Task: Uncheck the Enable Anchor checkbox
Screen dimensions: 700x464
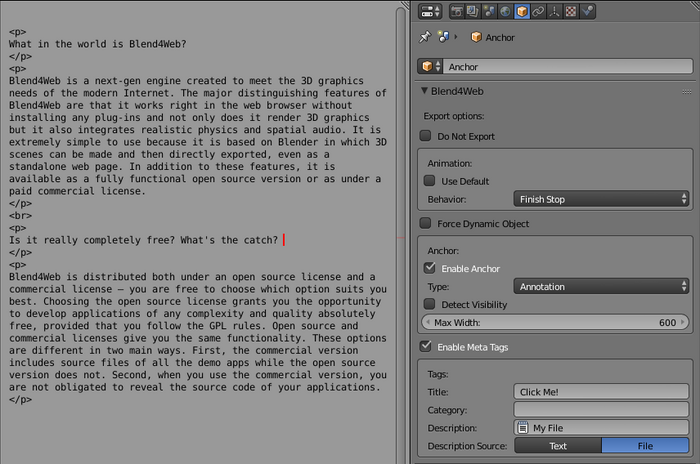Action: [x=429, y=268]
